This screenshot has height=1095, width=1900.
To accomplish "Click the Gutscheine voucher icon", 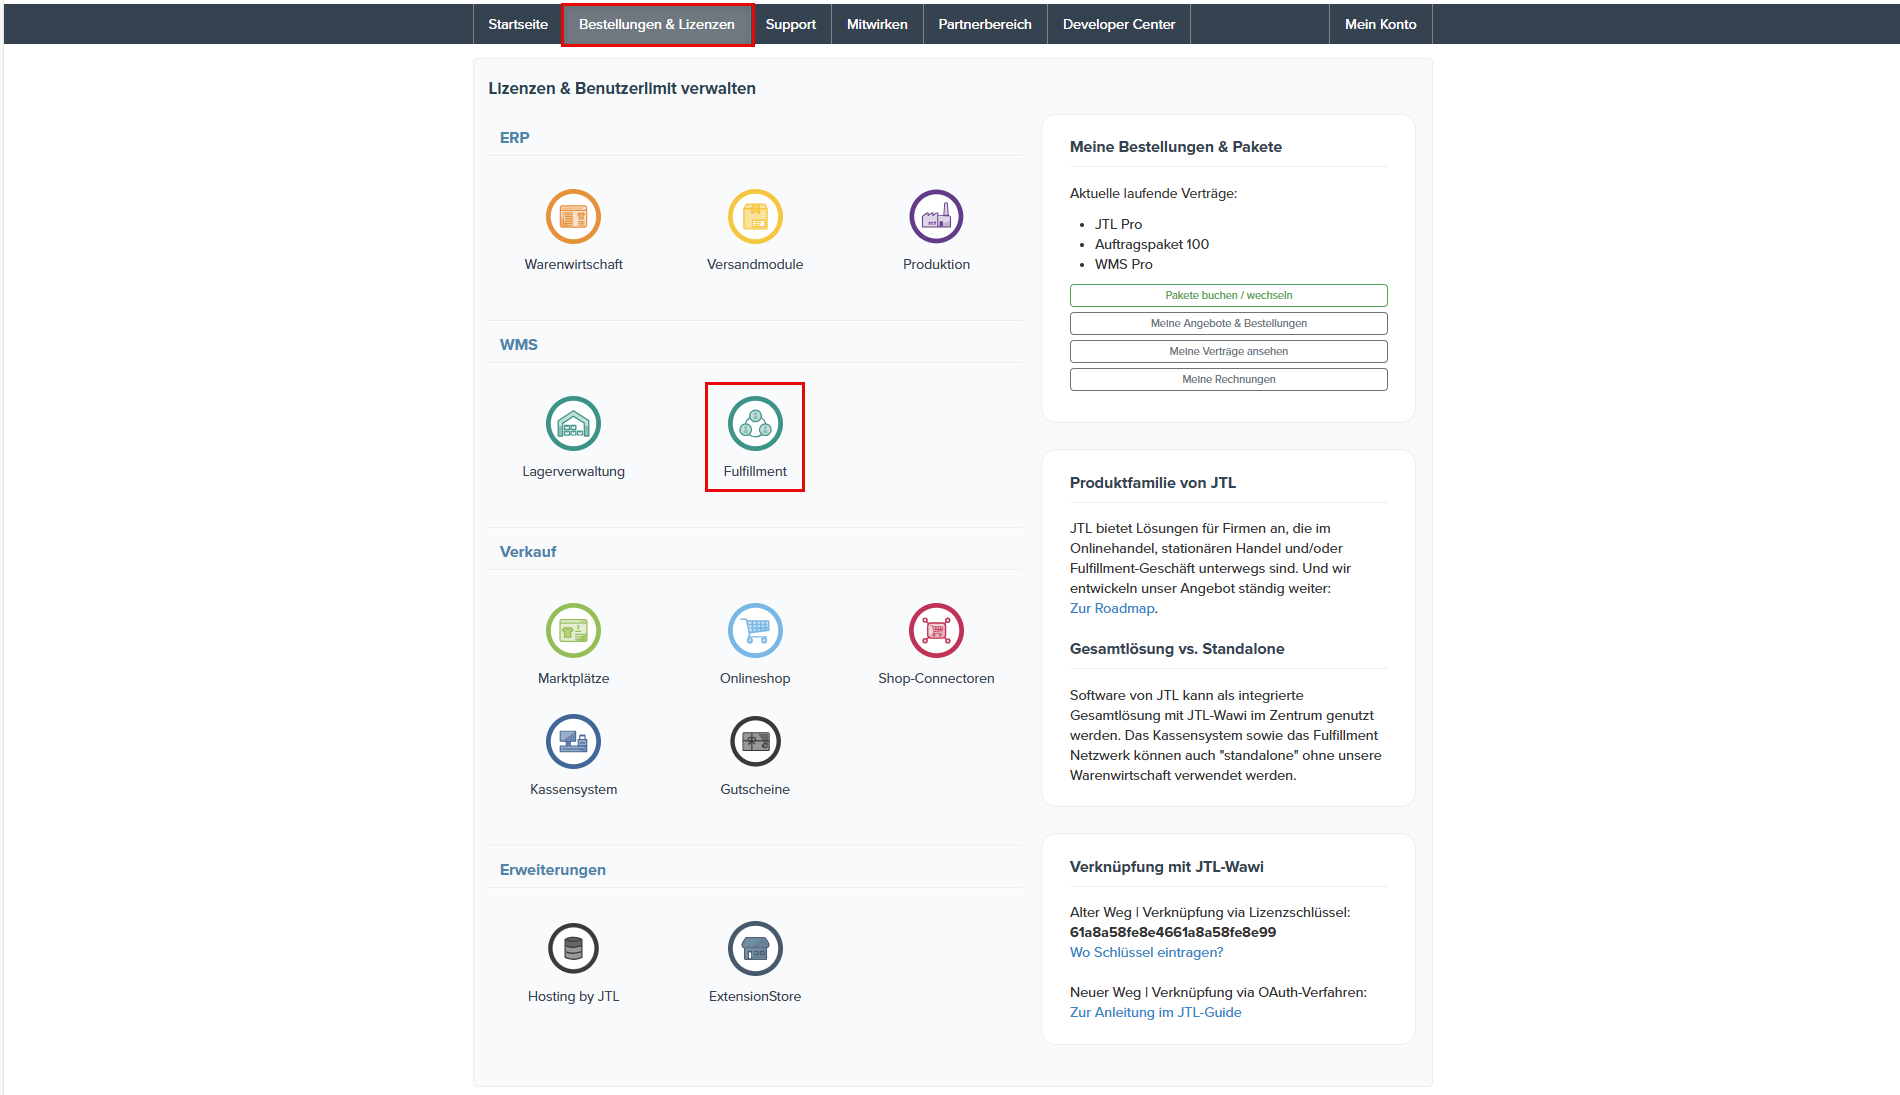I will click(755, 742).
